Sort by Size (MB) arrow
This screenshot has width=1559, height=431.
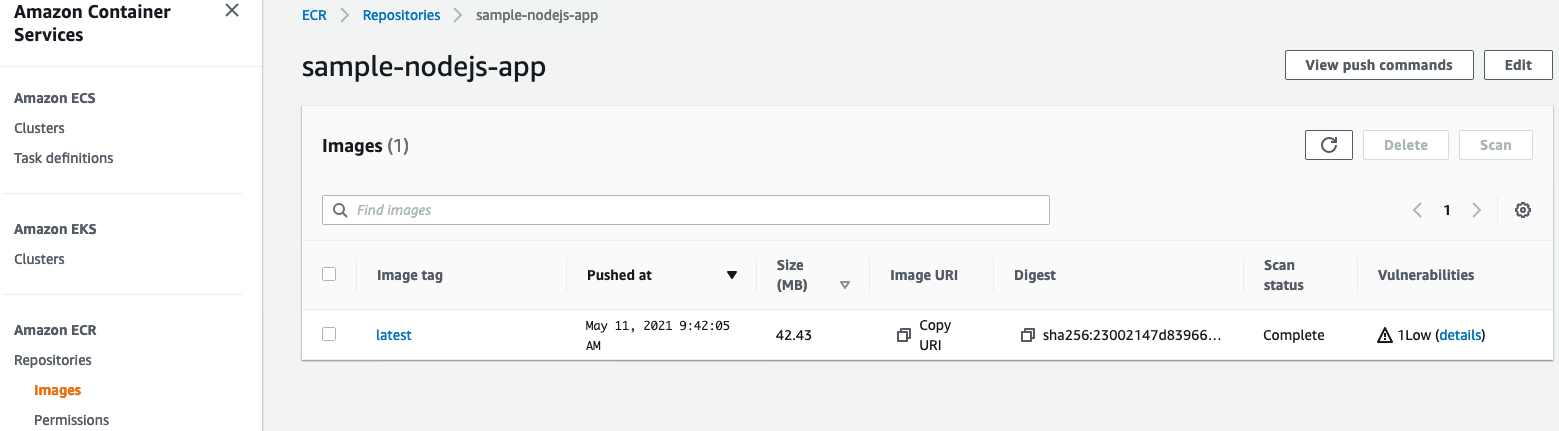tap(845, 285)
